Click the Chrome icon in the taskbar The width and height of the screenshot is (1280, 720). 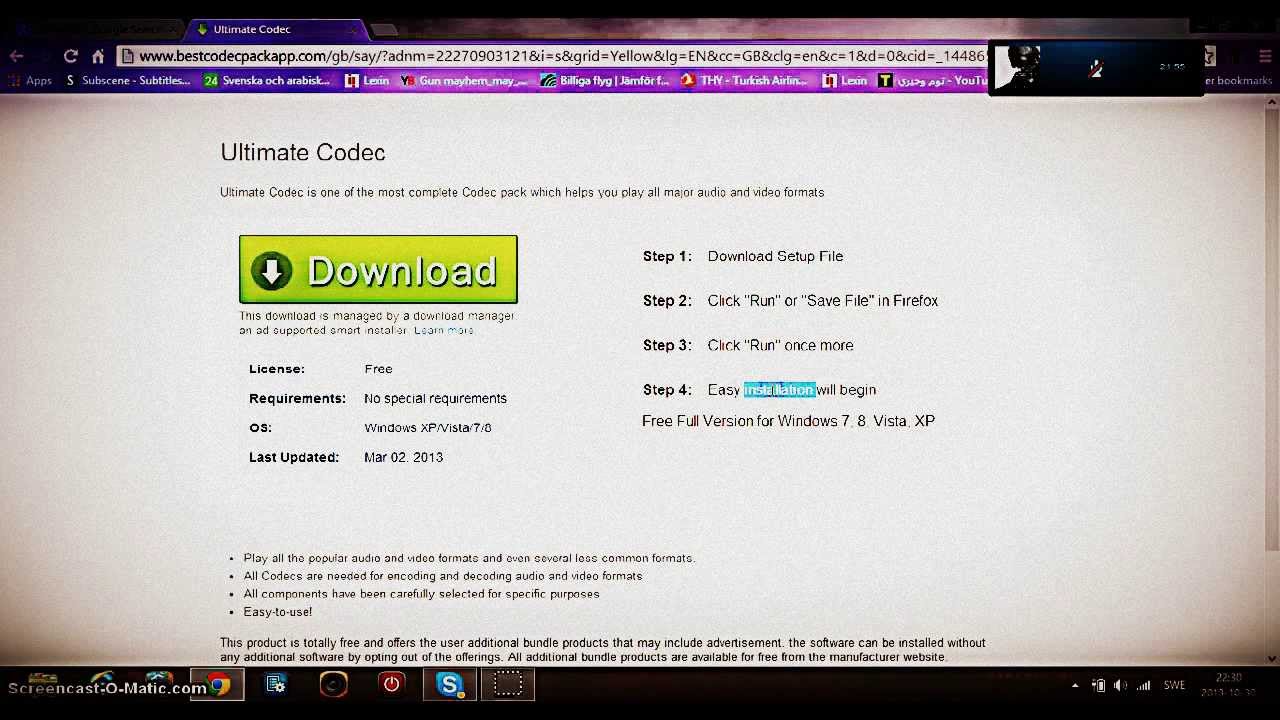tap(218, 685)
